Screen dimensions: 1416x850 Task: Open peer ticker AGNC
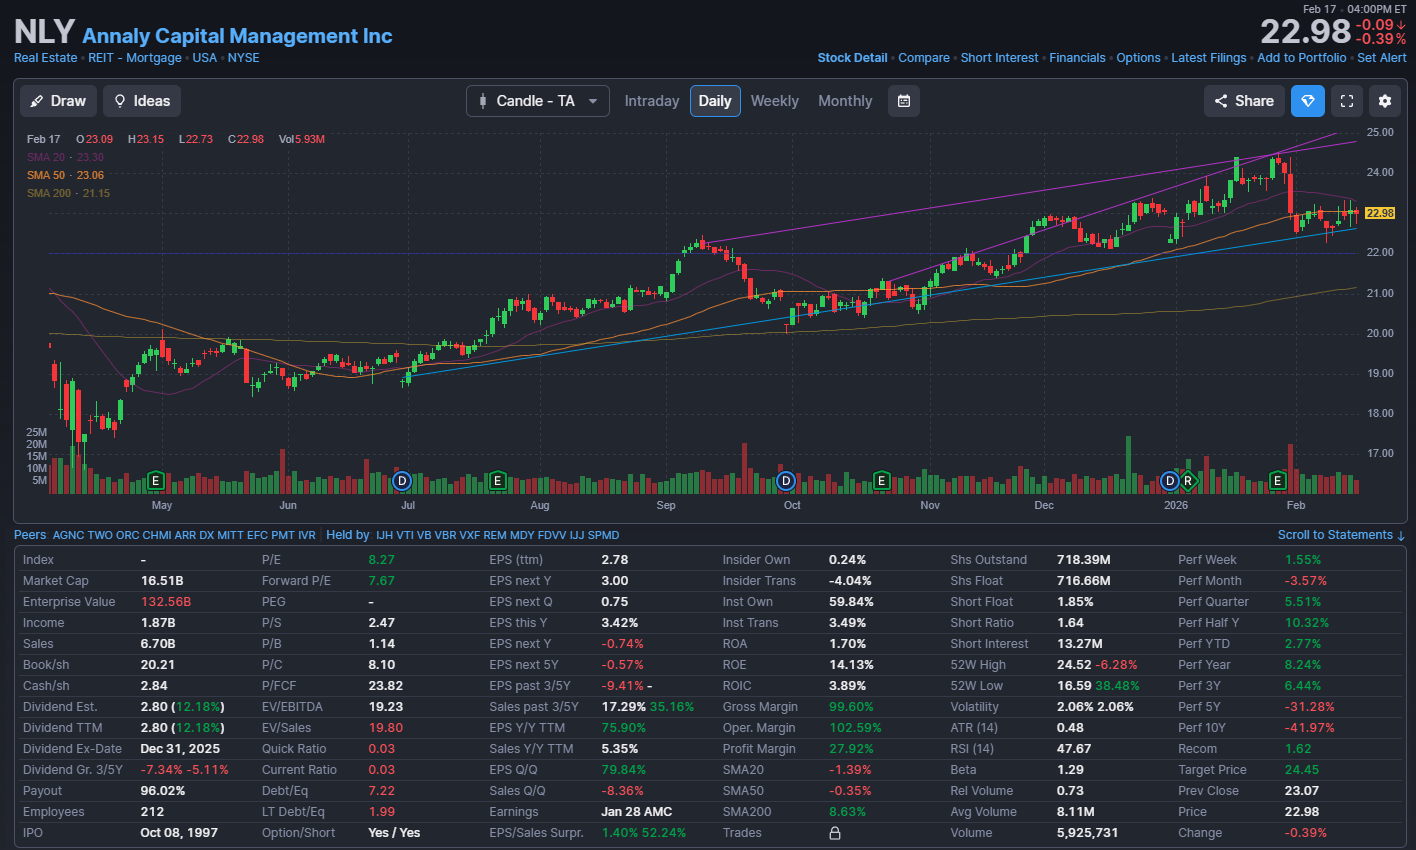(x=69, y=535)
